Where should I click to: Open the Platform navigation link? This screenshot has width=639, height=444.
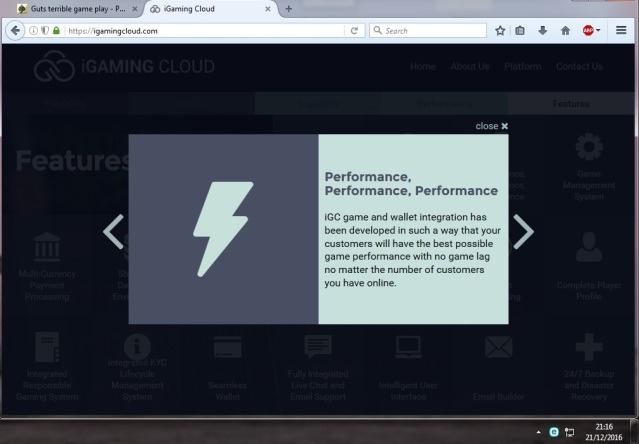click(x=522, y=66)
